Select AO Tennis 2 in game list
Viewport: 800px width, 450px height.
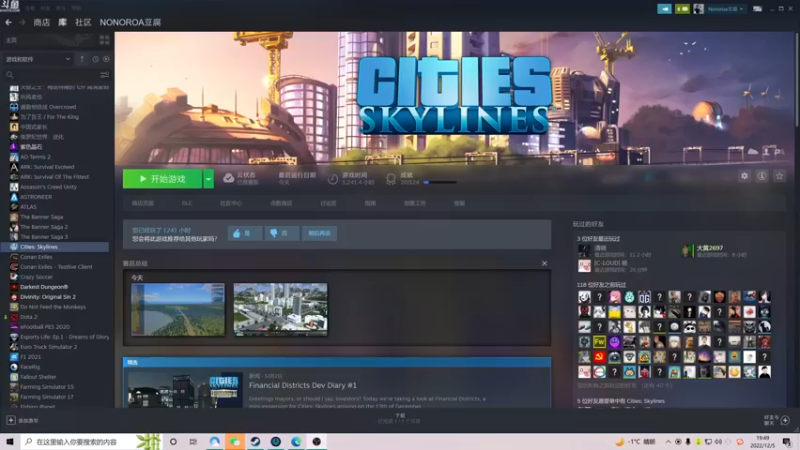click(x=35, y=157)
